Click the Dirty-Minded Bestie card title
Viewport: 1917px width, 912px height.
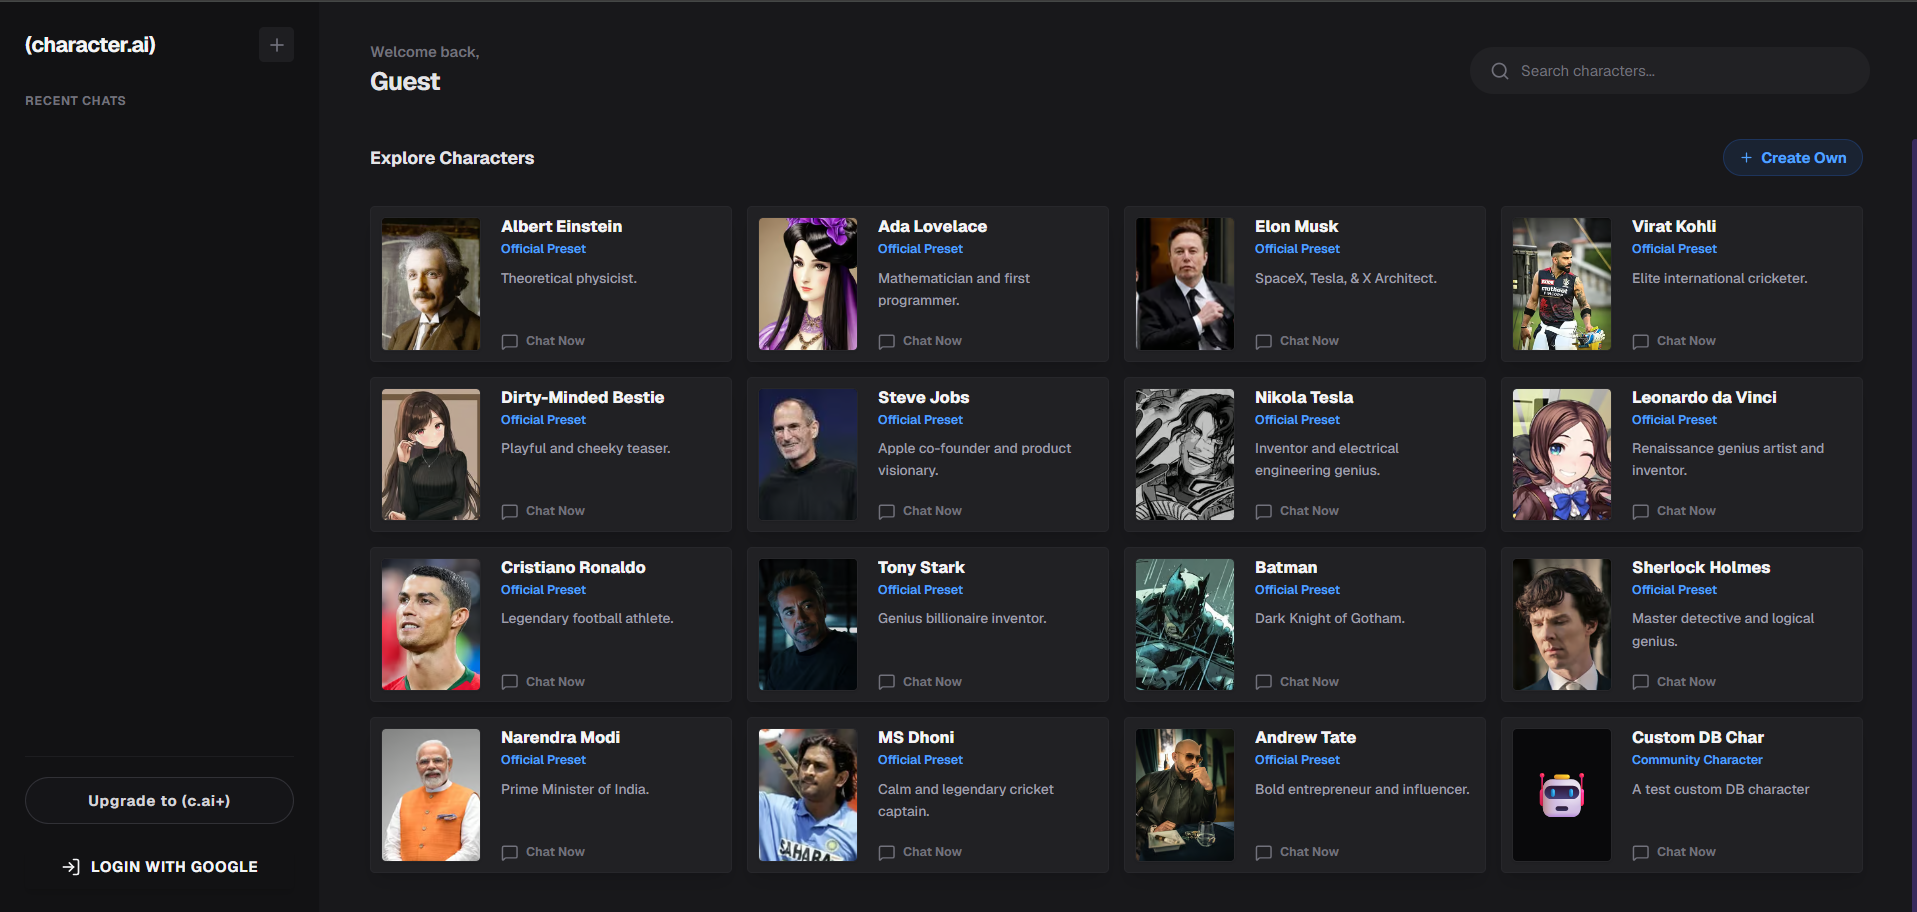click(x=582, y=398)
